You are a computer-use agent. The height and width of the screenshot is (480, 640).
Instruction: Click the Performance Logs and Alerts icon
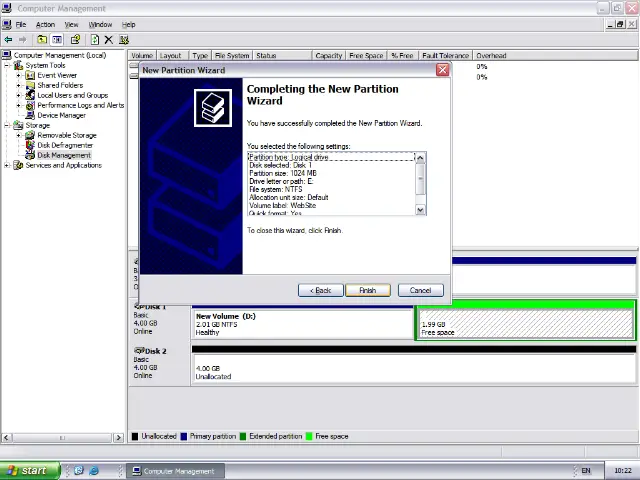[30, 105]
